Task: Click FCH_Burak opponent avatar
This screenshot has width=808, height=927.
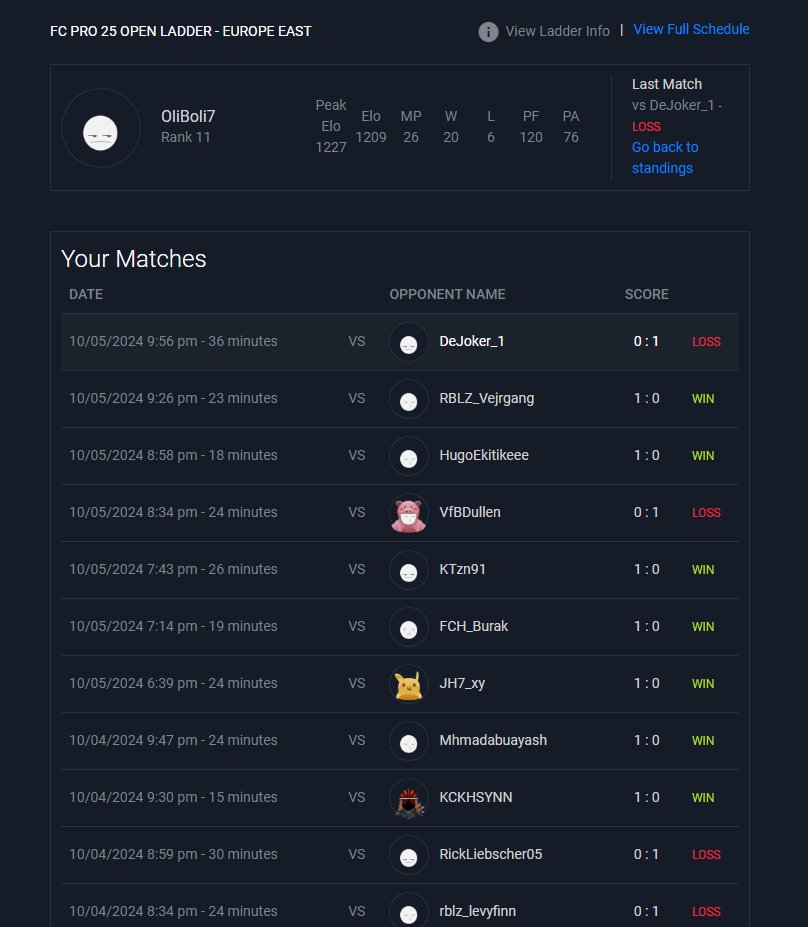Action: click(x=408, y=627)
